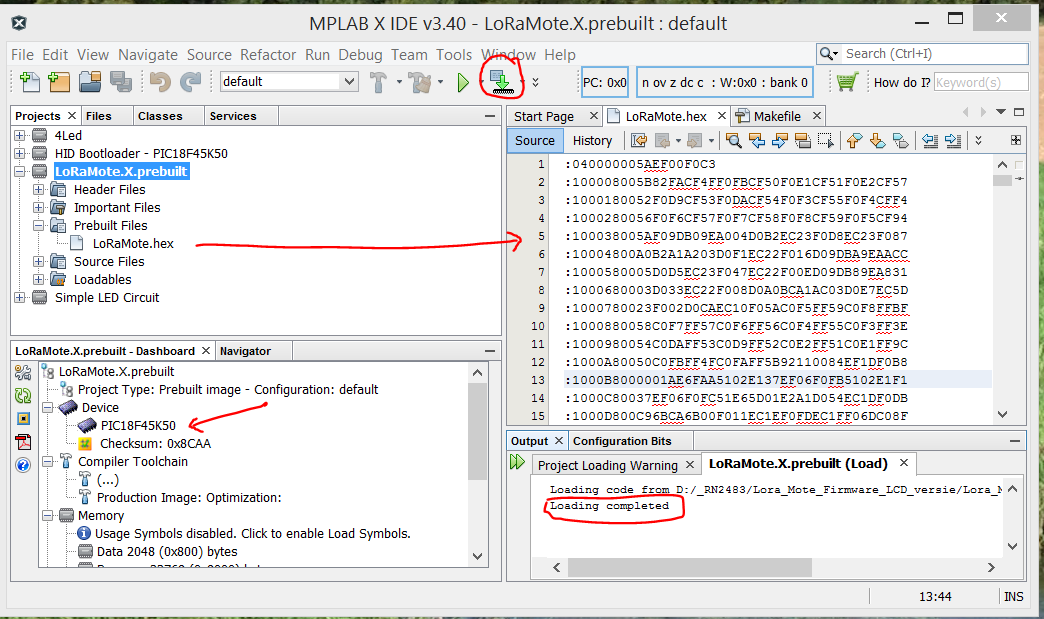
Task: Select the PIC18F45K50 device entry
Action: click(x=138, y=425)
